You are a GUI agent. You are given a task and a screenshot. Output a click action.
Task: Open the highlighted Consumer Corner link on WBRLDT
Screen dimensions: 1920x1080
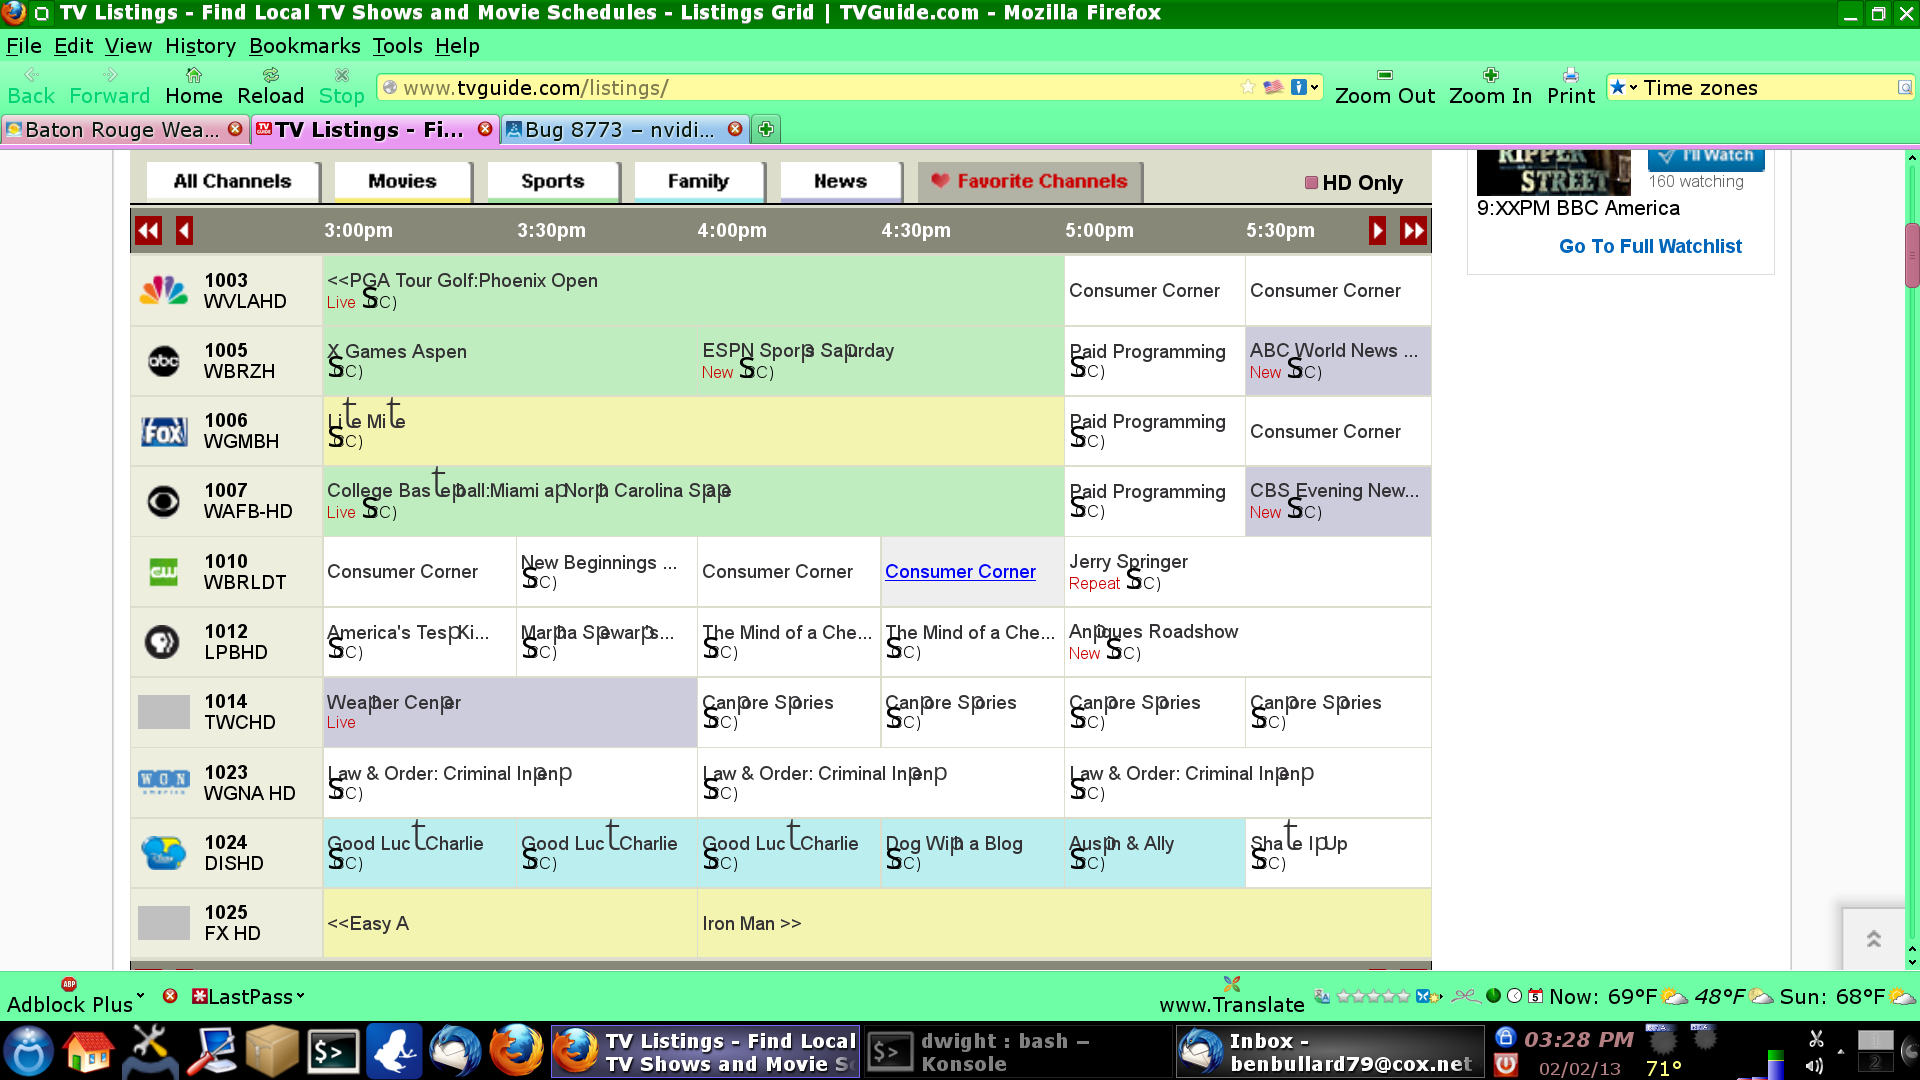pyautogui.click(x=960, y=571)
